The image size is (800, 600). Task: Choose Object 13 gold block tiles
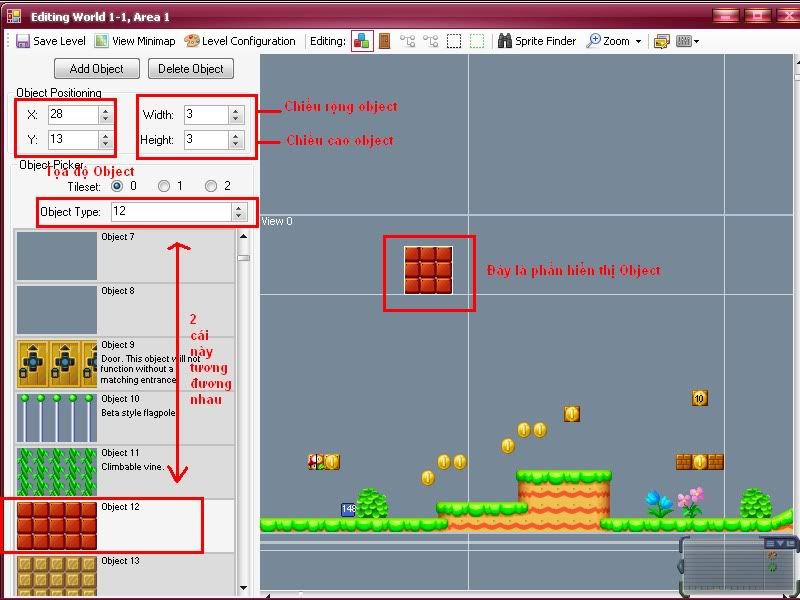[x=125, y=576]
